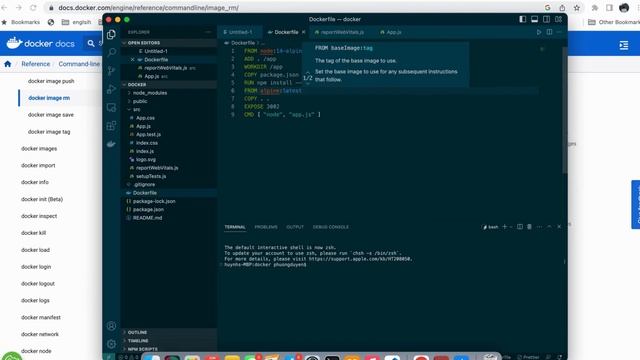The width and height of the screenshot is (640, 360).
Task: Bookmark page with browser star icon
Action: (x=577, y=8)
